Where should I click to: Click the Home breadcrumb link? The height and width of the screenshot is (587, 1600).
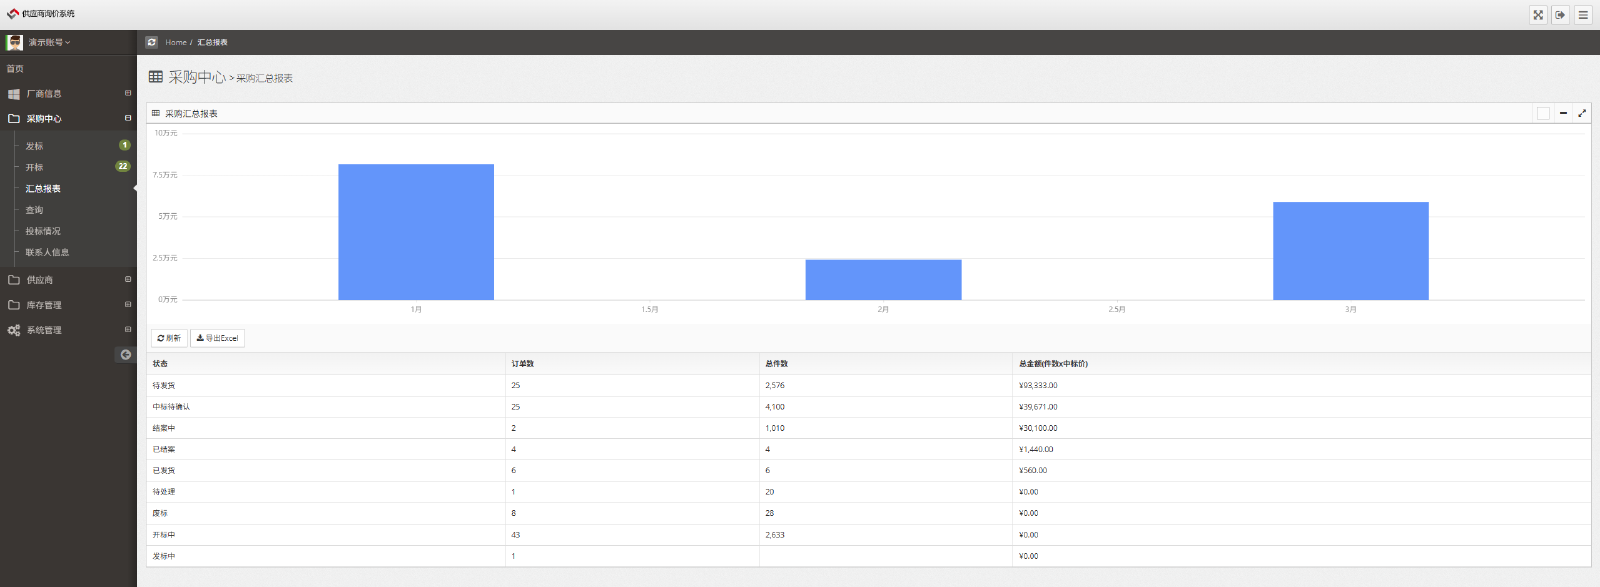click(176, 42)
